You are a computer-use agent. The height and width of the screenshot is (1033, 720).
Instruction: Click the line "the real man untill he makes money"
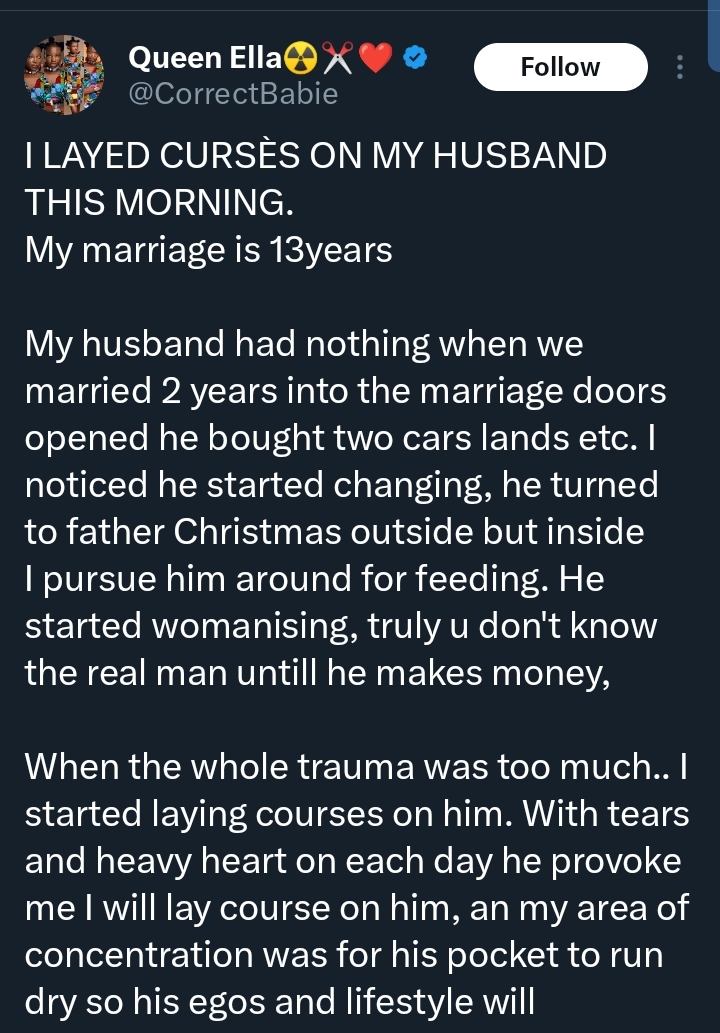click(317, 672)
